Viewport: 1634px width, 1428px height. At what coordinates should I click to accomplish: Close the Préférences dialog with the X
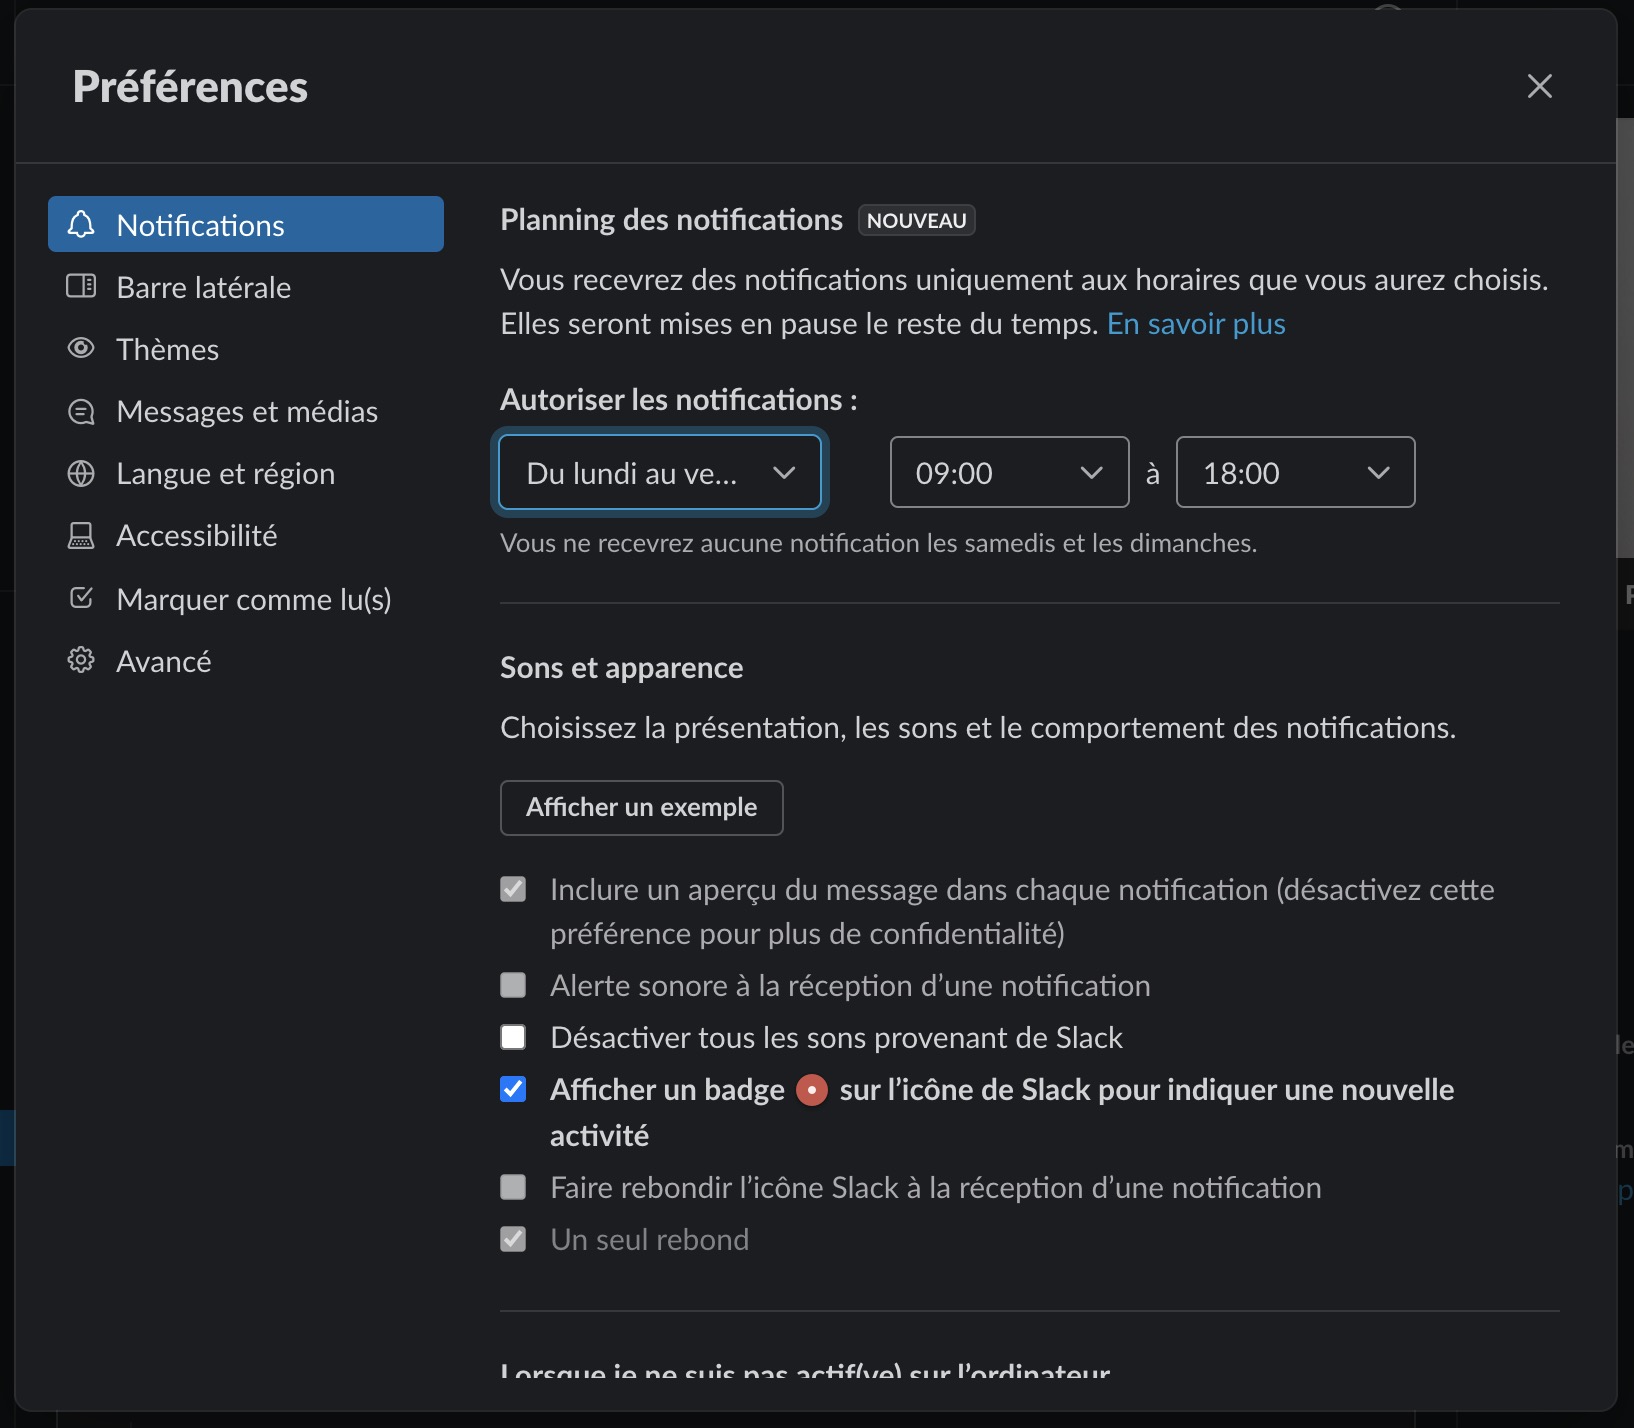click(1540, 86)
